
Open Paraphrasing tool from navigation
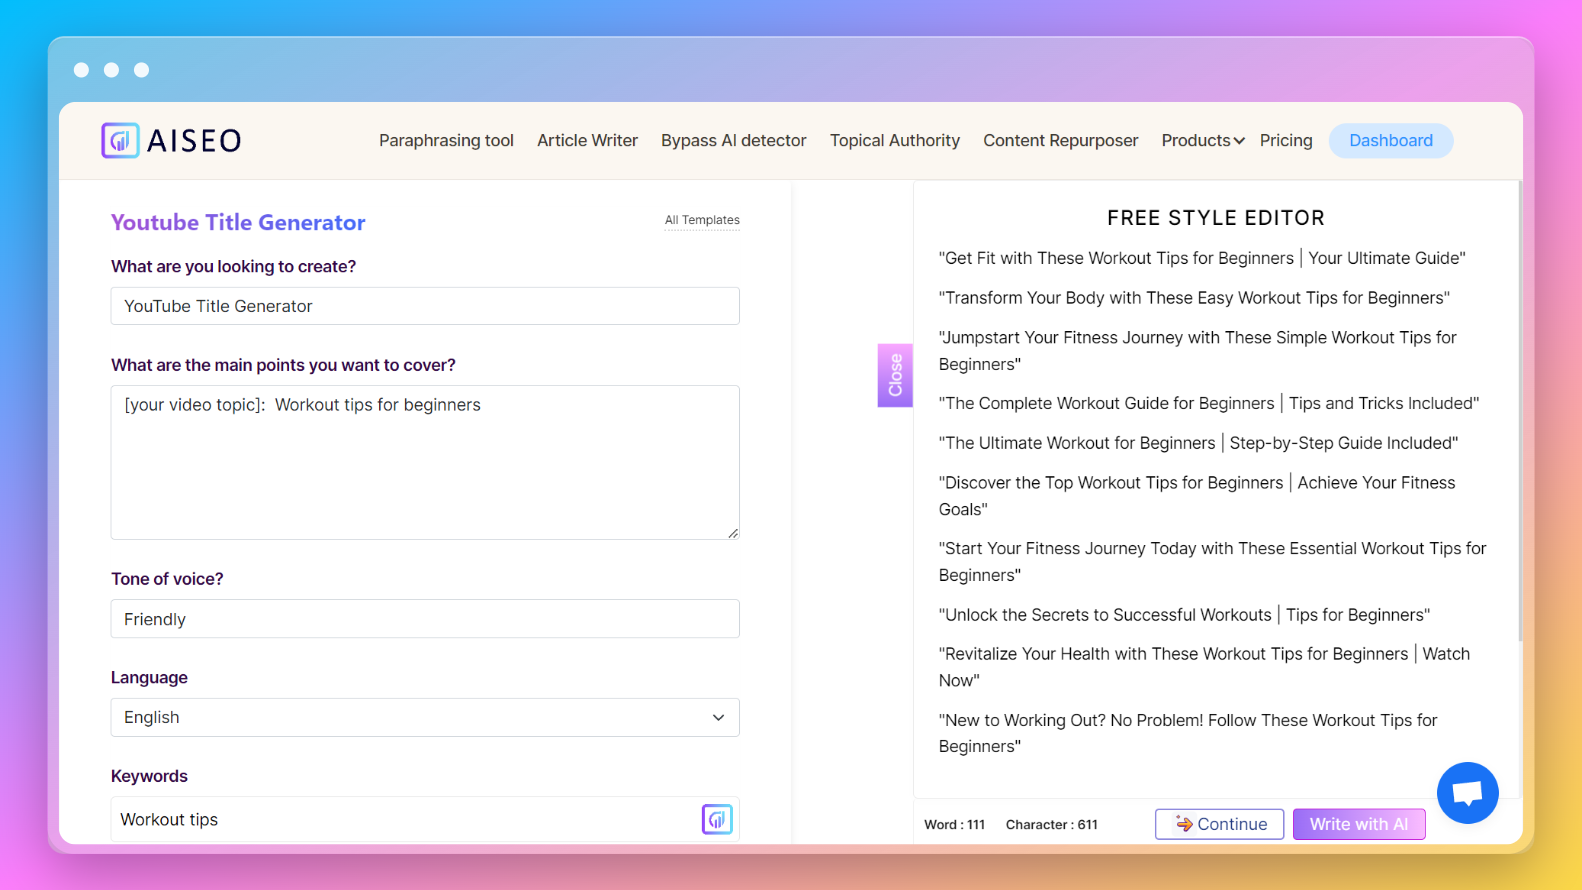(x=446, y=141)
